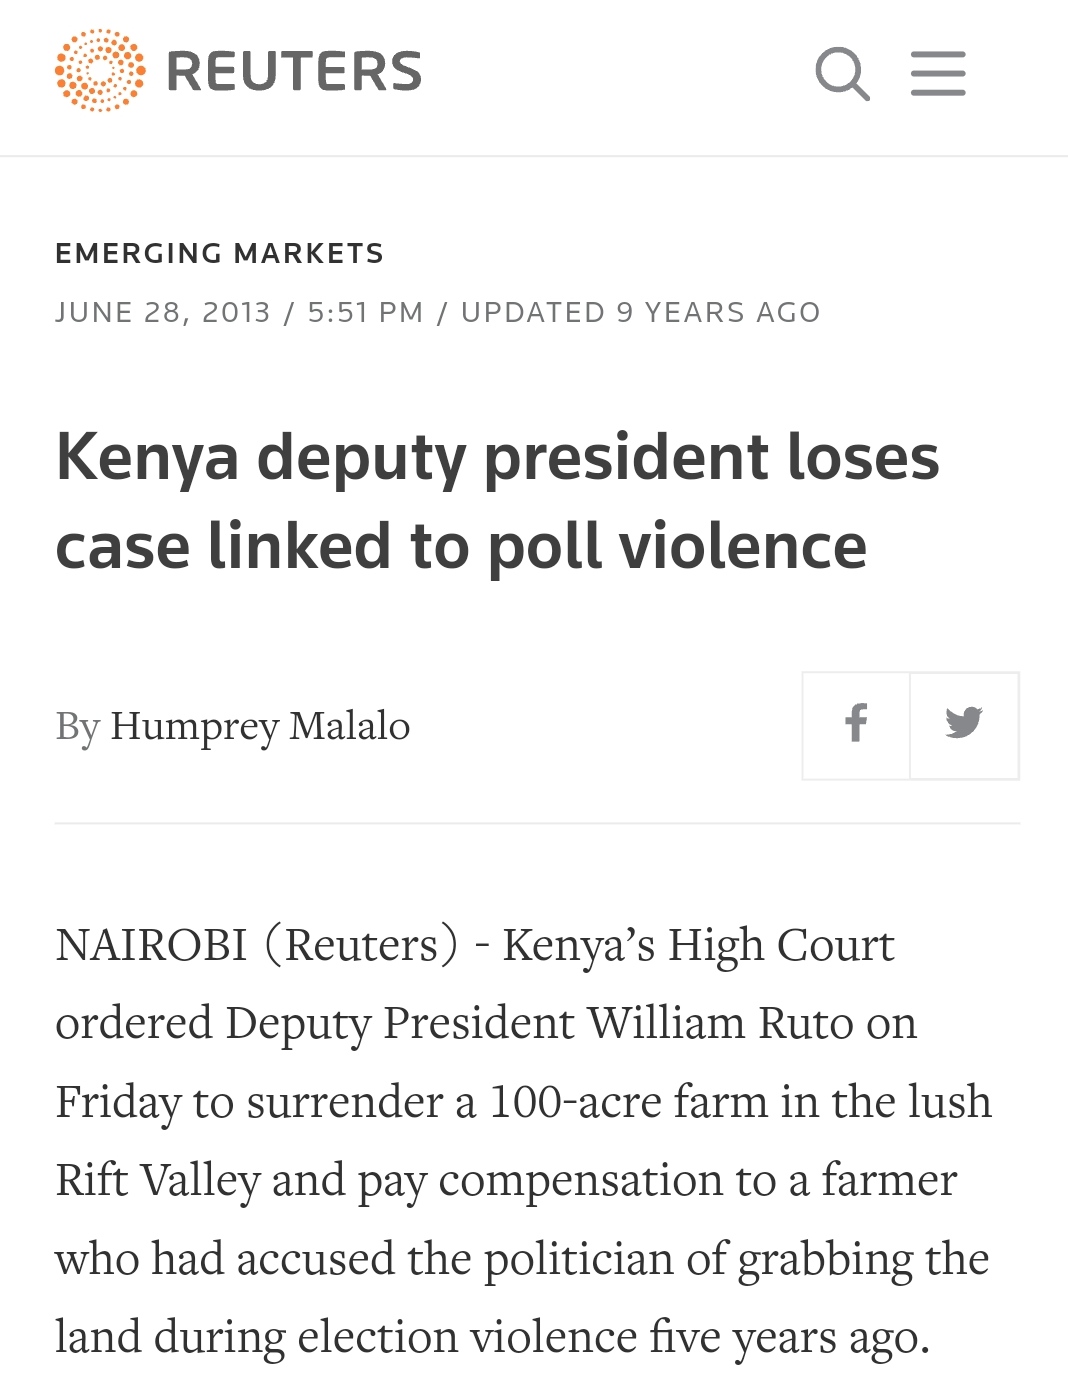Share the article on Twitter
Image resolution: width=1068 pixels, height=1393 pixels.
[x=964, y=725]
